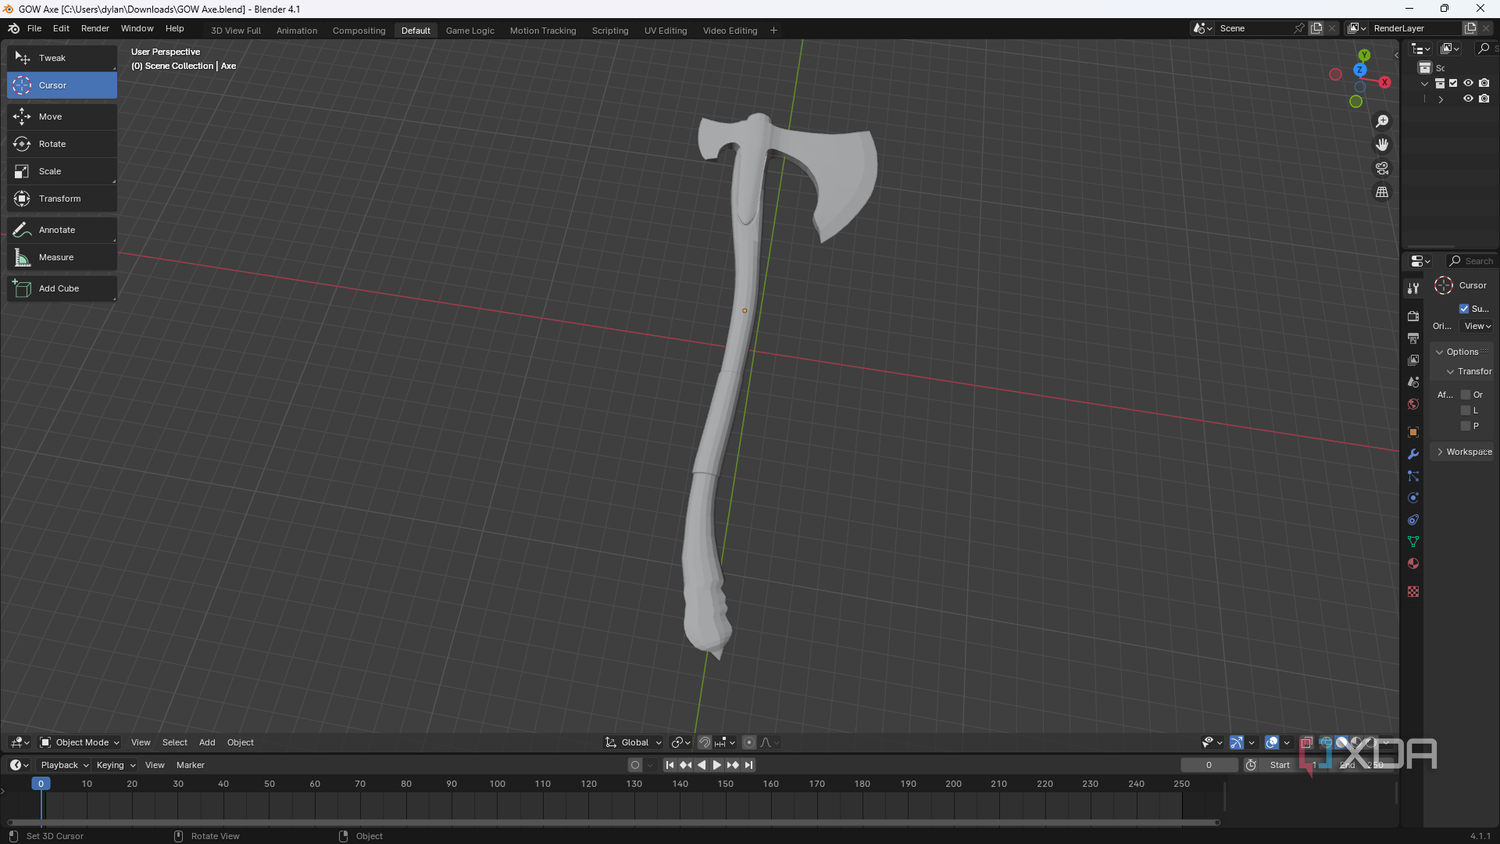Toggle the camera view icon
1500x844 pixels.
coord(1382,168)
